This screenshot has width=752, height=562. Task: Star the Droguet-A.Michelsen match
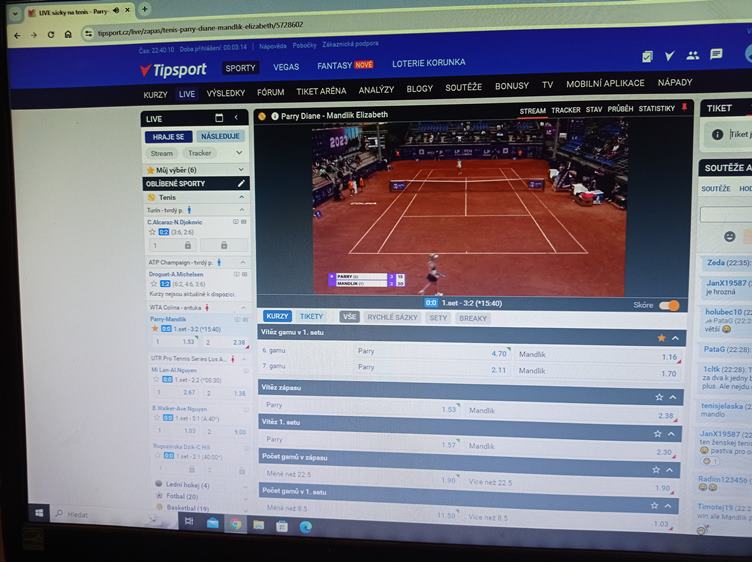pos(154,283)
